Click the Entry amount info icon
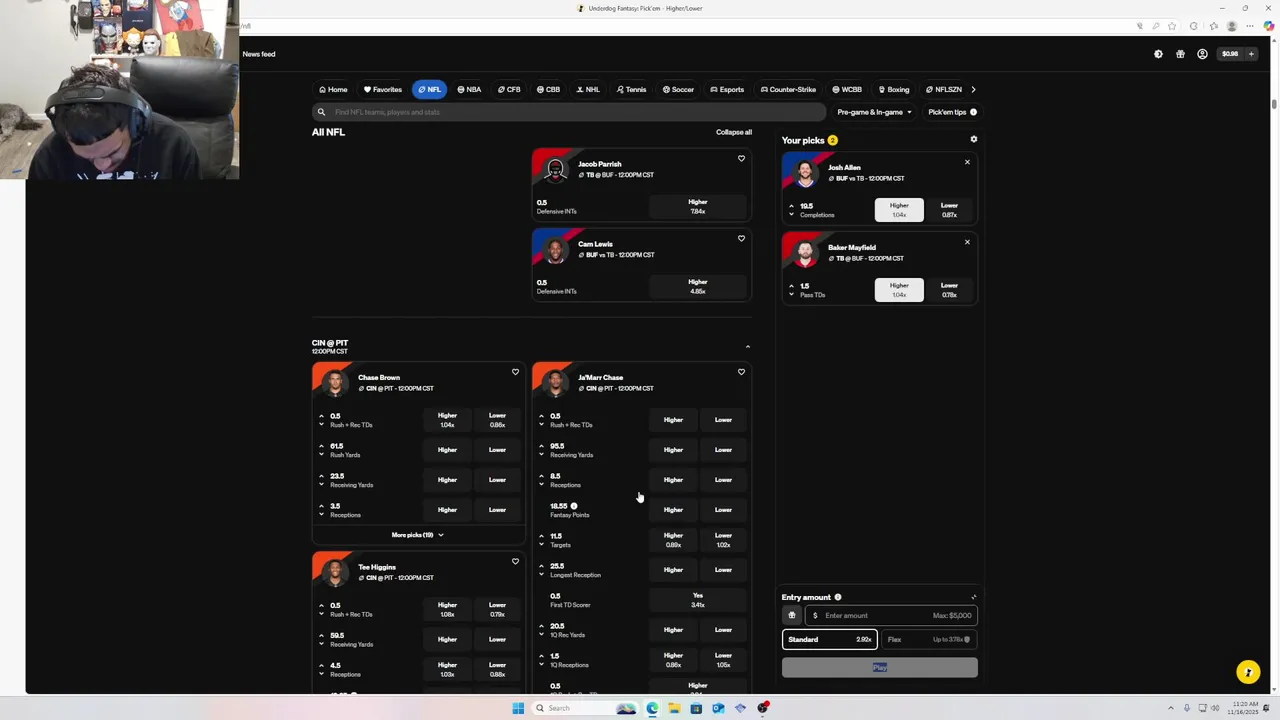This screenshot has width=1280, height=720. (838, 597)
